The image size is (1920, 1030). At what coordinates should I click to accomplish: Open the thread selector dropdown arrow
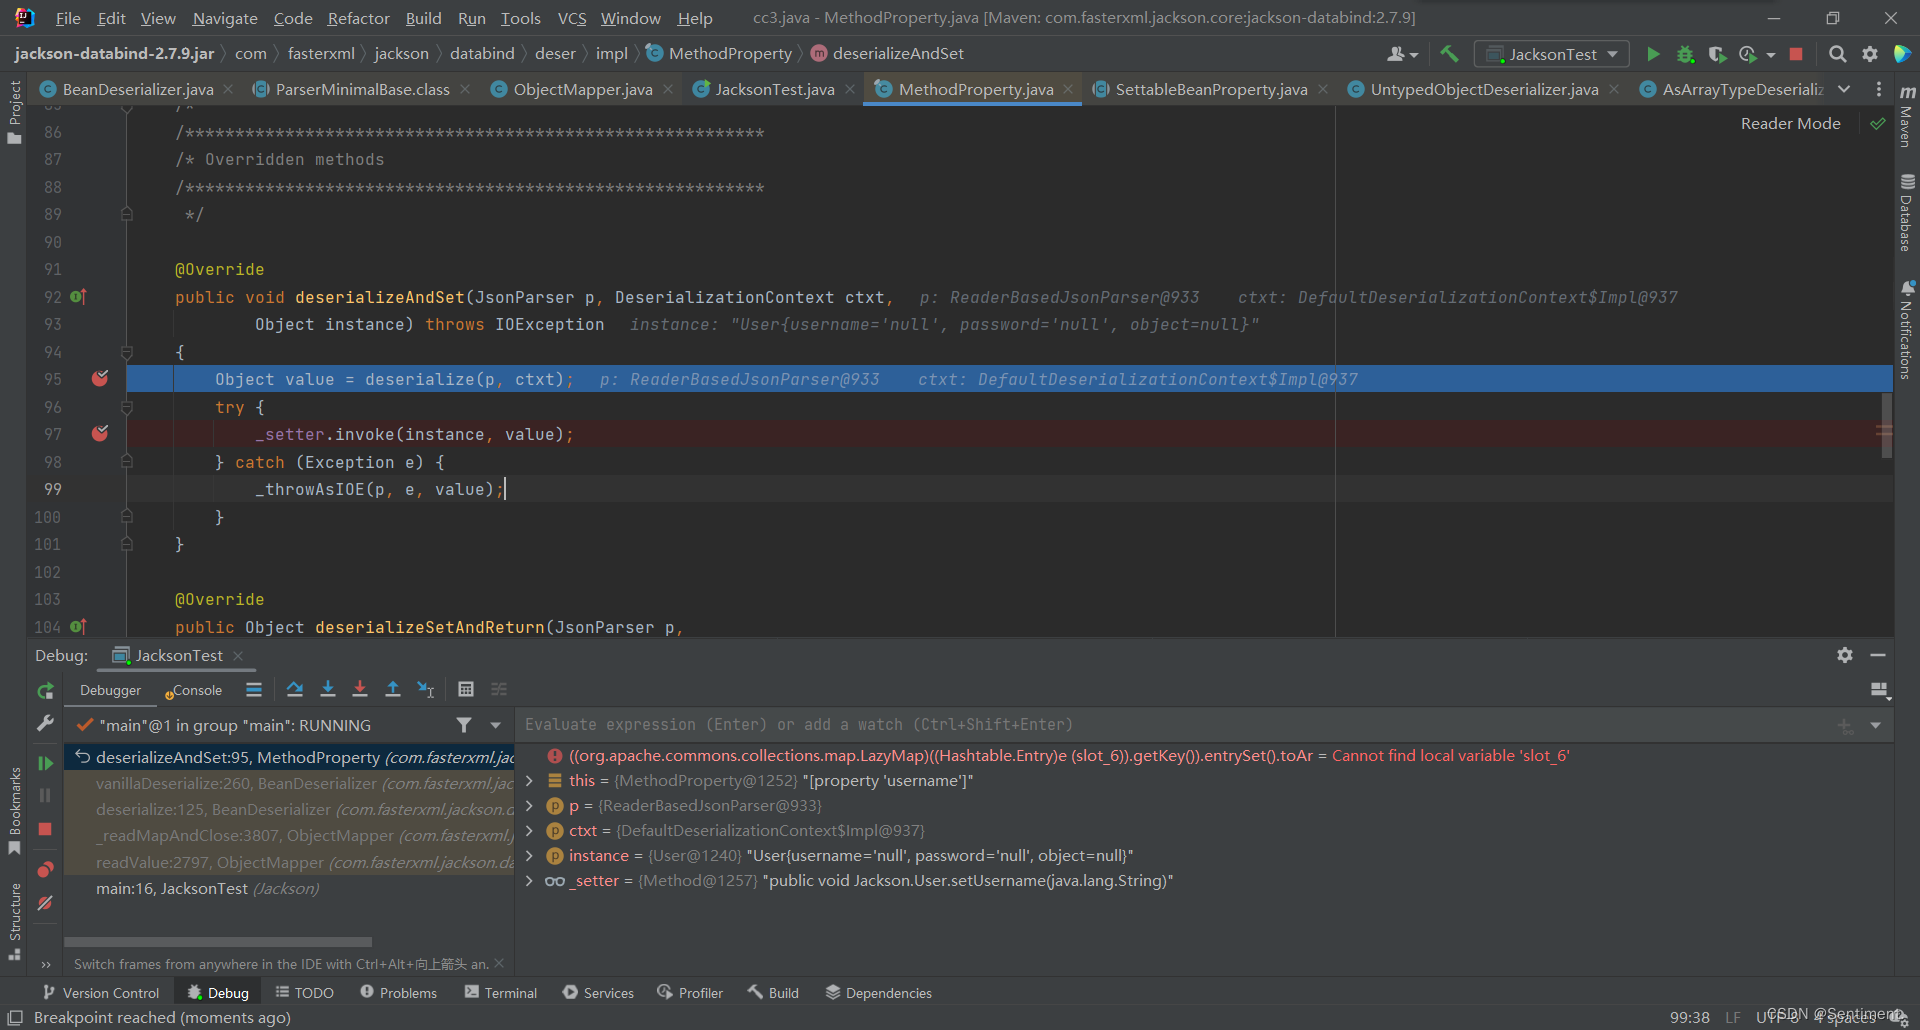495,725
